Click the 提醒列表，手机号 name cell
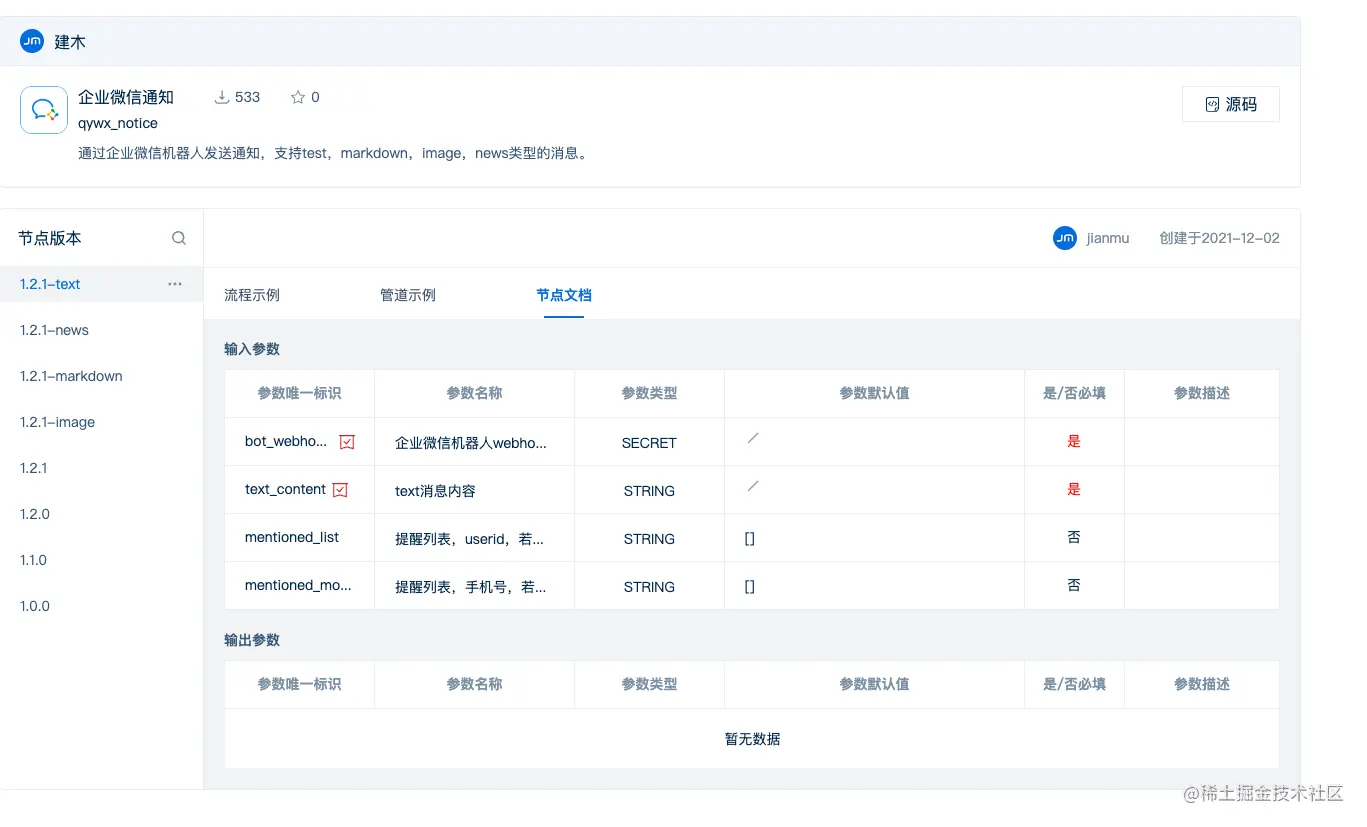1367x827 pixels. pyautogui.click(x=474, y=586)
